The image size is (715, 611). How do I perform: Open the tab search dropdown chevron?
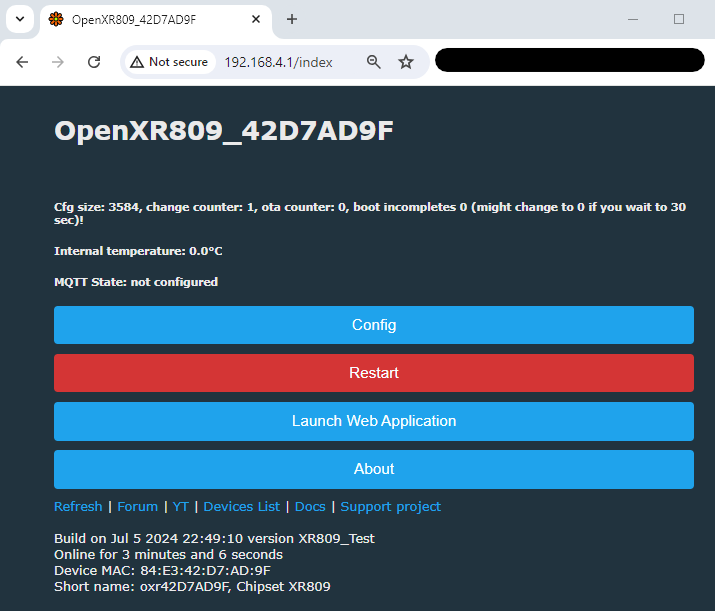[x=20, y=19]
